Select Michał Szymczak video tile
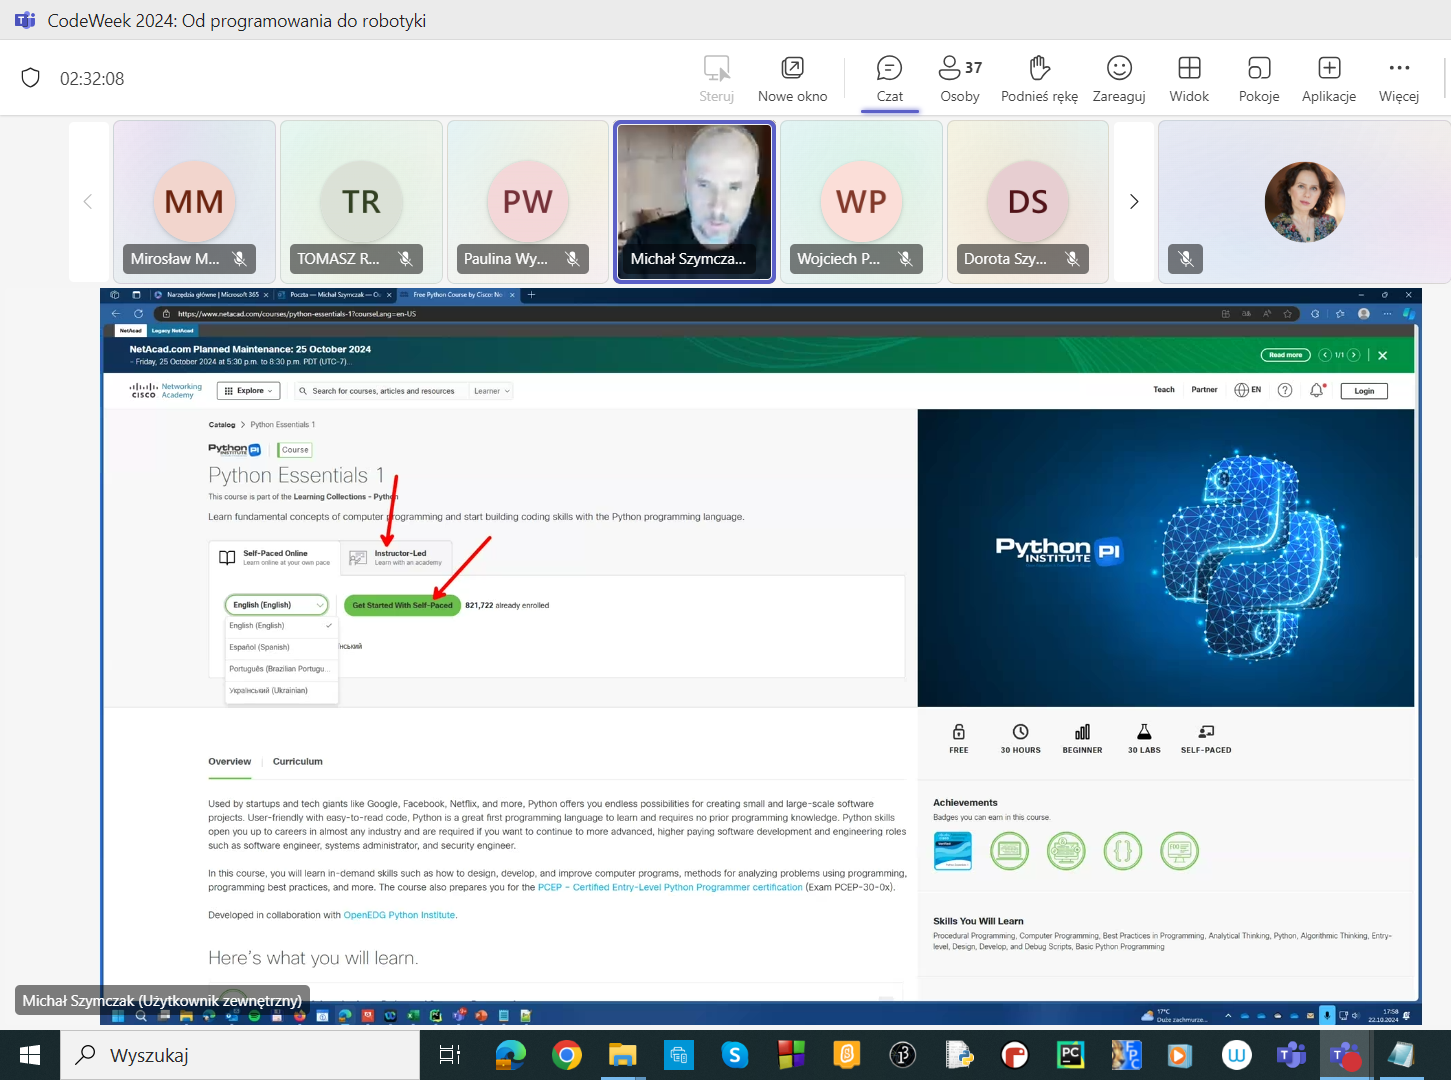1451x1080 pixels. click(694, 202)
